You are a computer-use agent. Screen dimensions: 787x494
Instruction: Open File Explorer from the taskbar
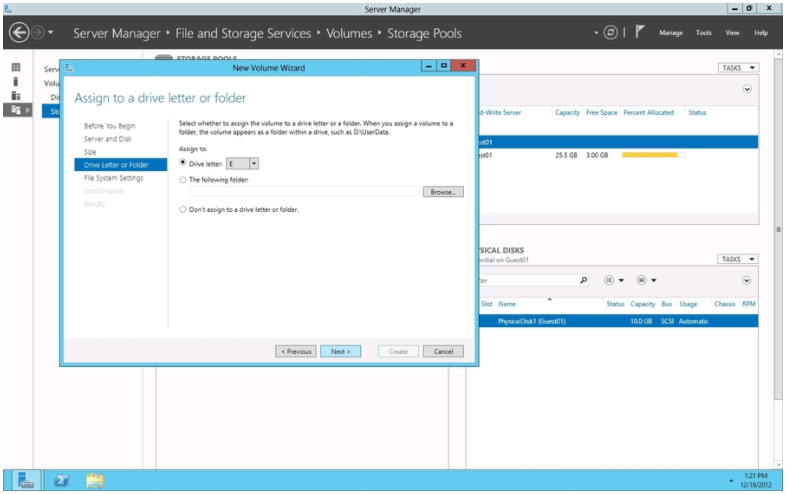[x=95, y=481]
